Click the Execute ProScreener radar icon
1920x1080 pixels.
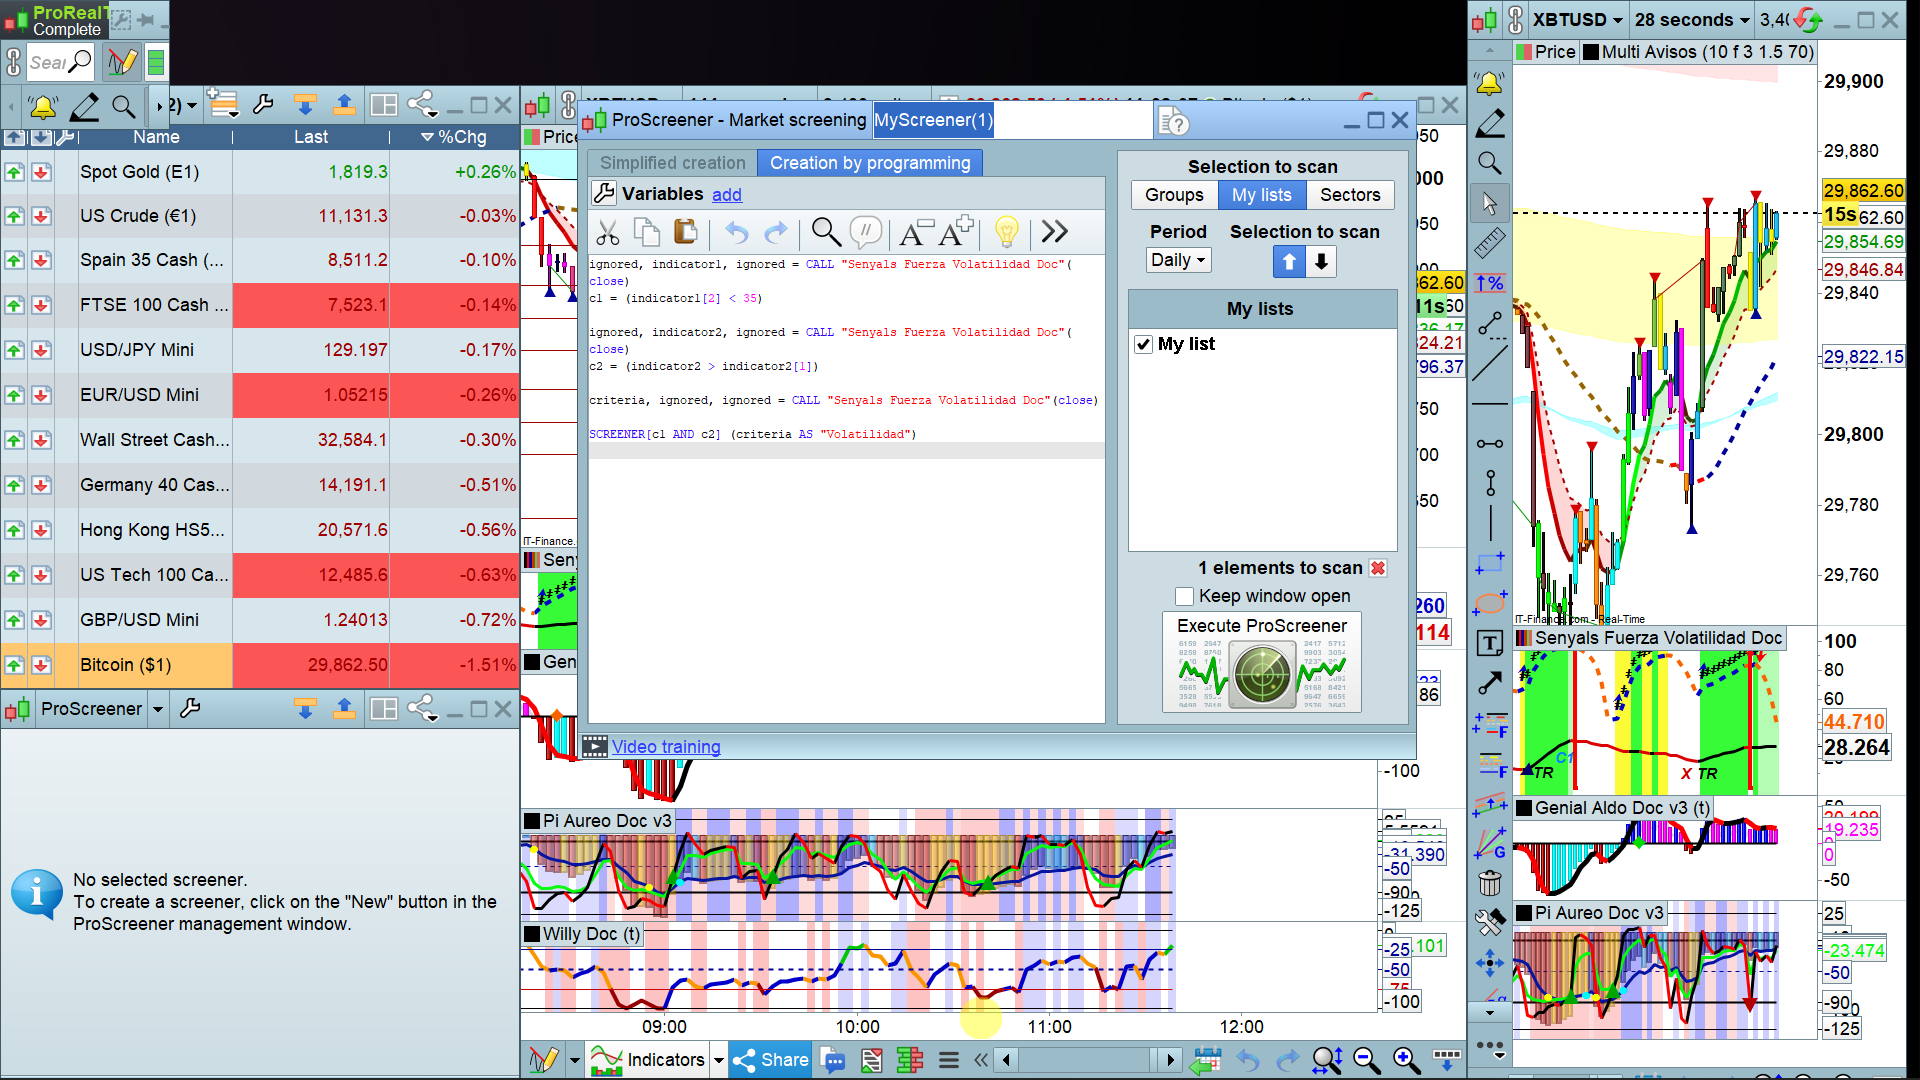coord(1262,675)
